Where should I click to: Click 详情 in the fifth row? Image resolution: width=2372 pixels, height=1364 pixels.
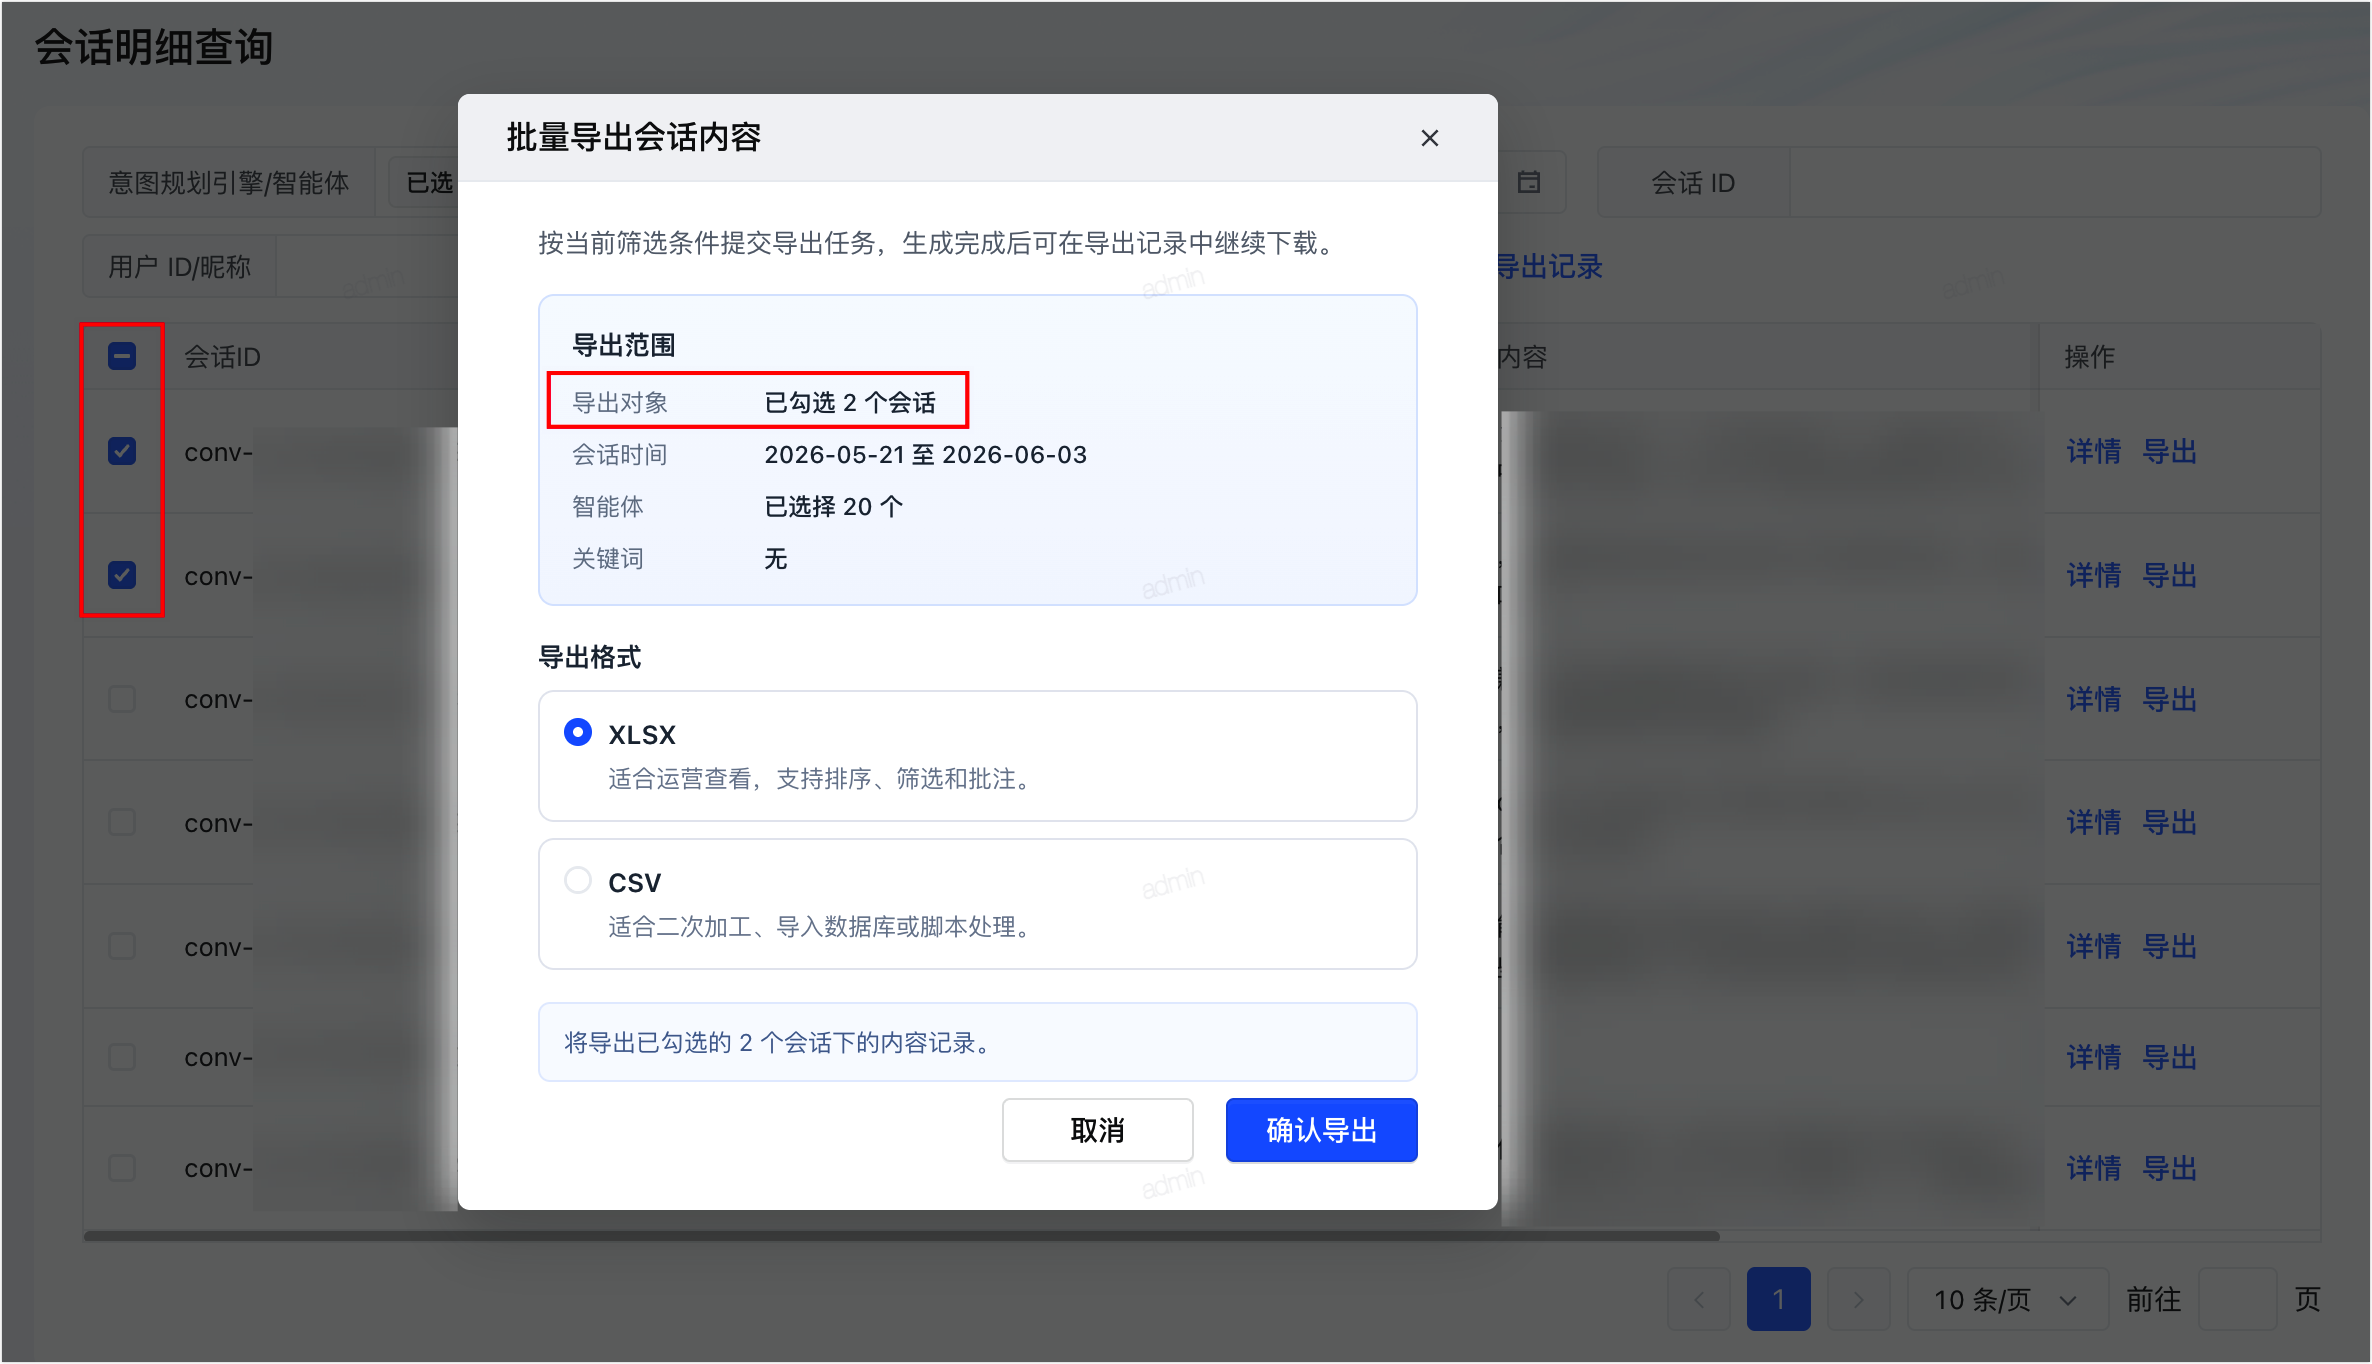pos(2094,946)
